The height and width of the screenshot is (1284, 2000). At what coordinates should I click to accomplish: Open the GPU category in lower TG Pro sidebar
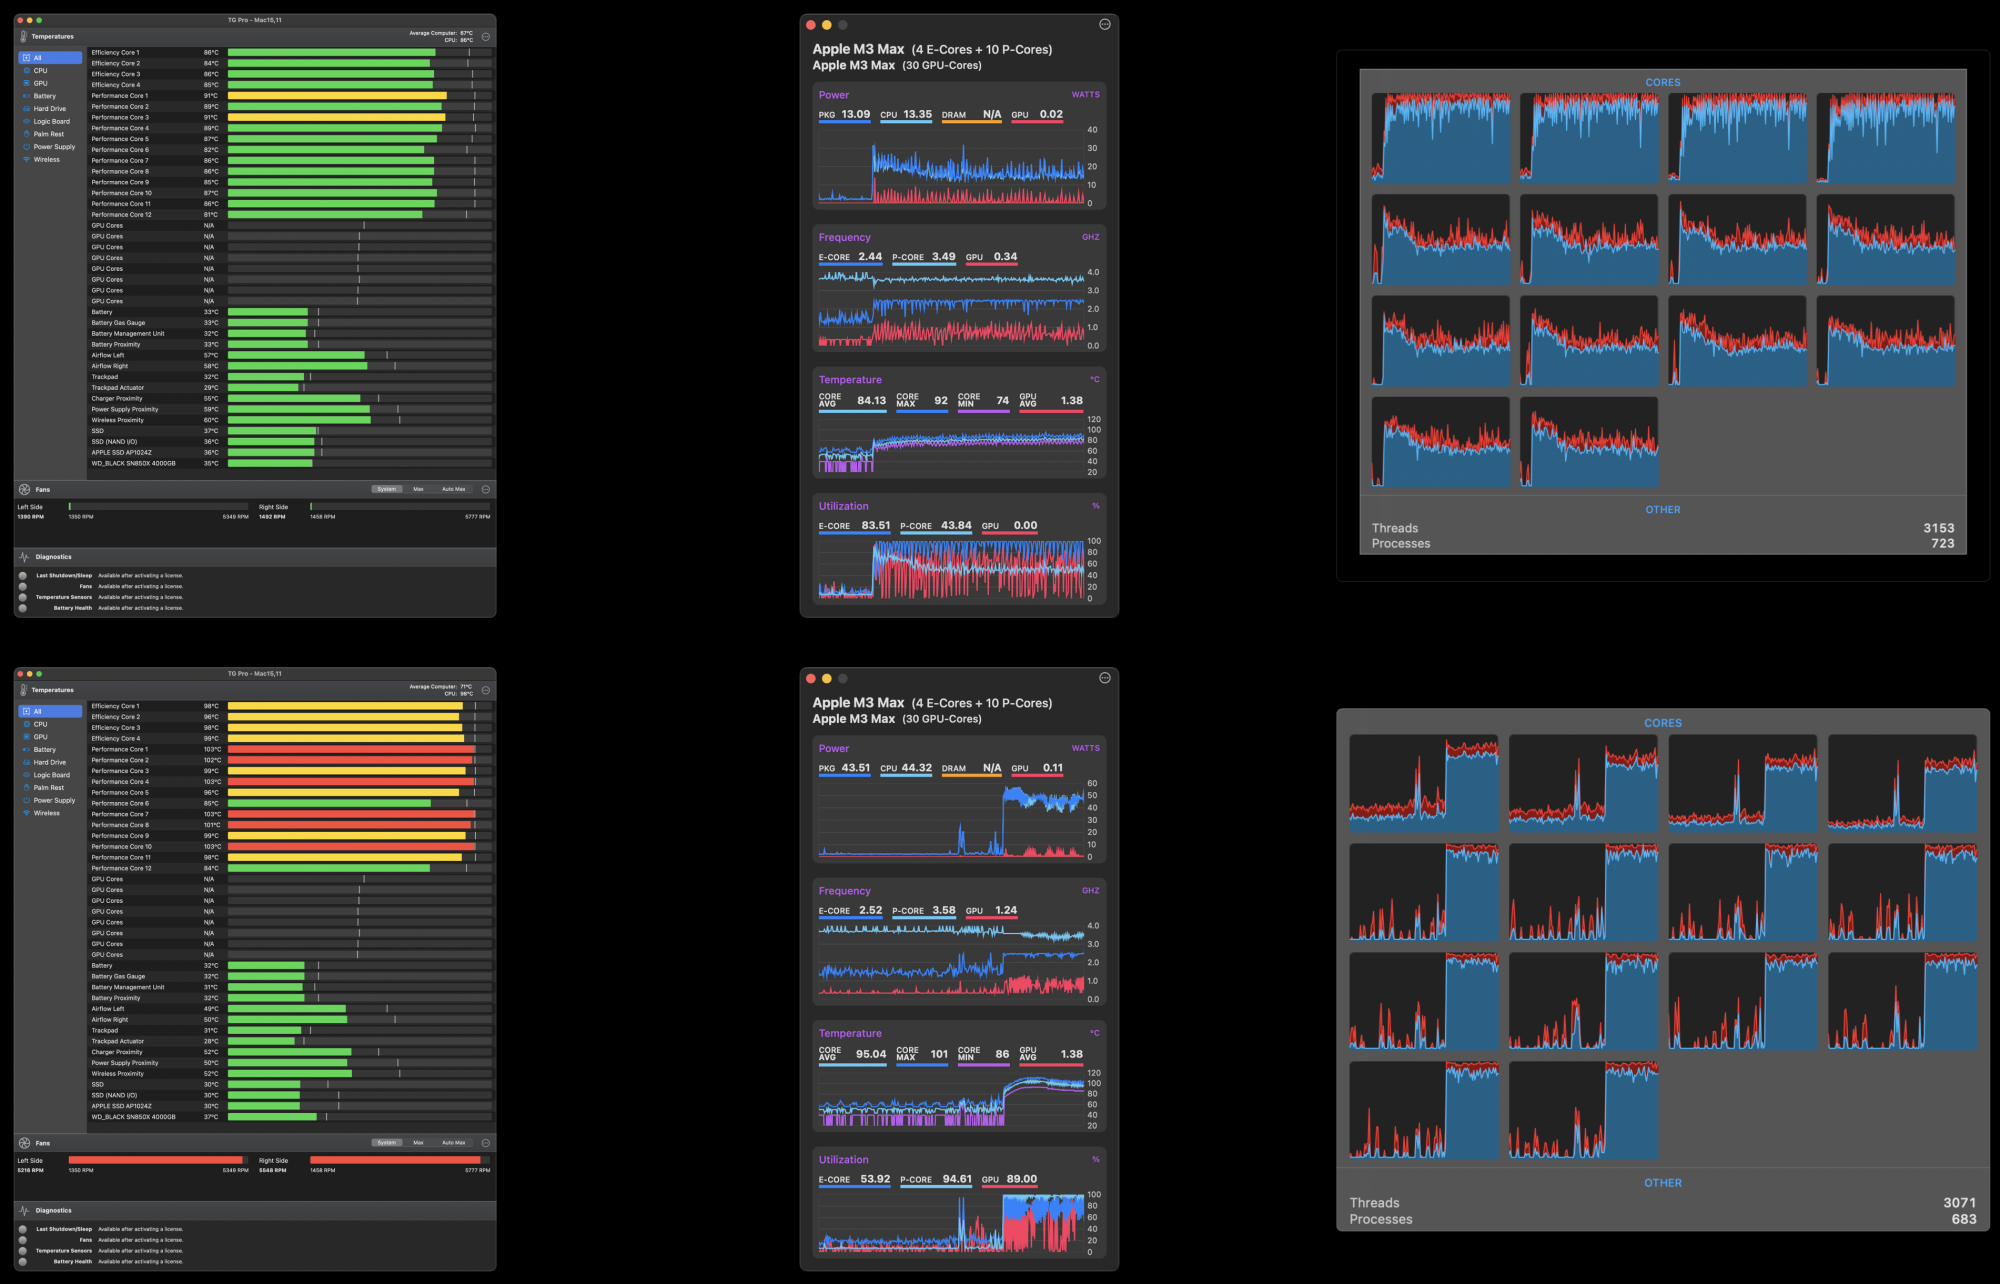[50, 737]
